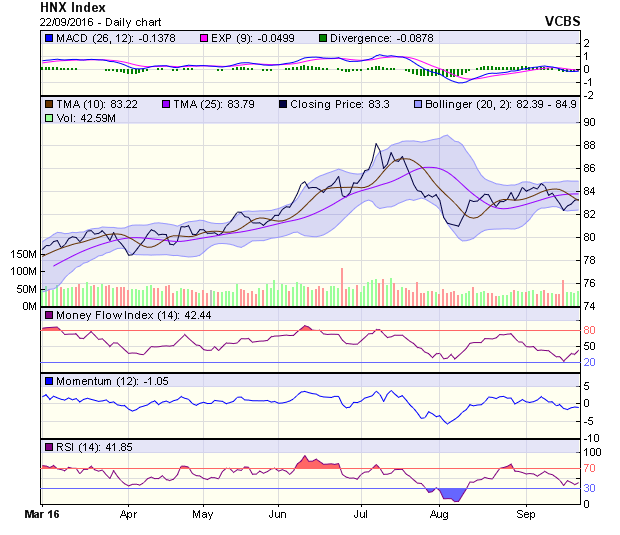
Task: Select the Money Flow Index legend marker
Action: tap(49, 316)
